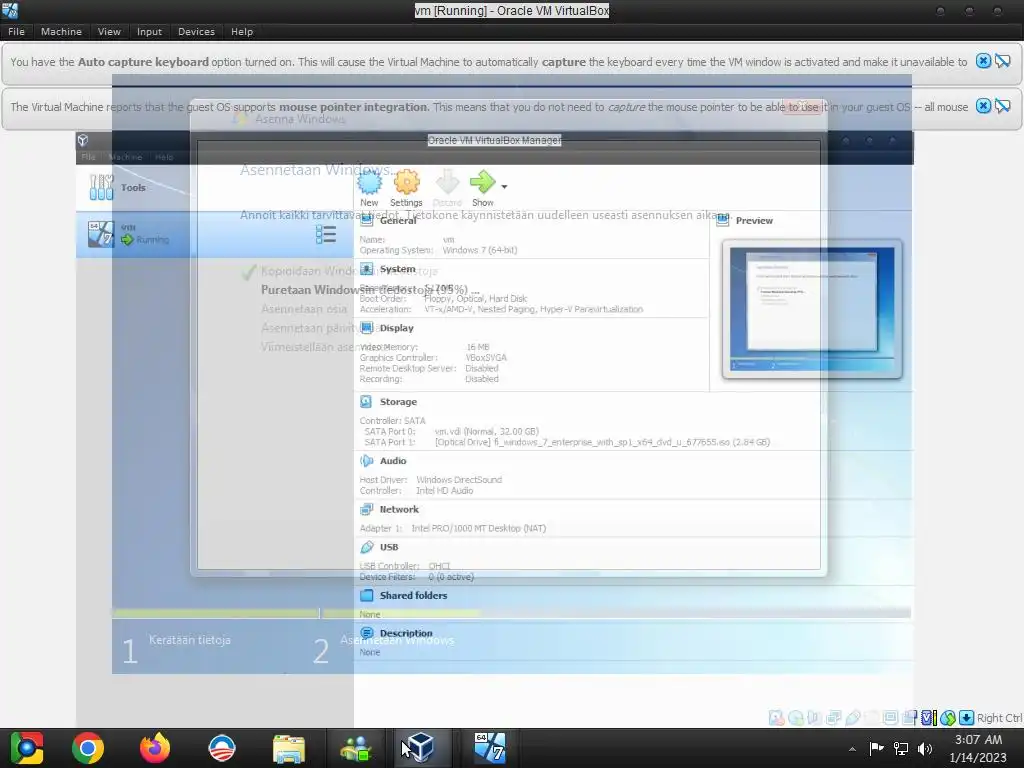
Task: Open the Devices menu
Action: point(196,31)
